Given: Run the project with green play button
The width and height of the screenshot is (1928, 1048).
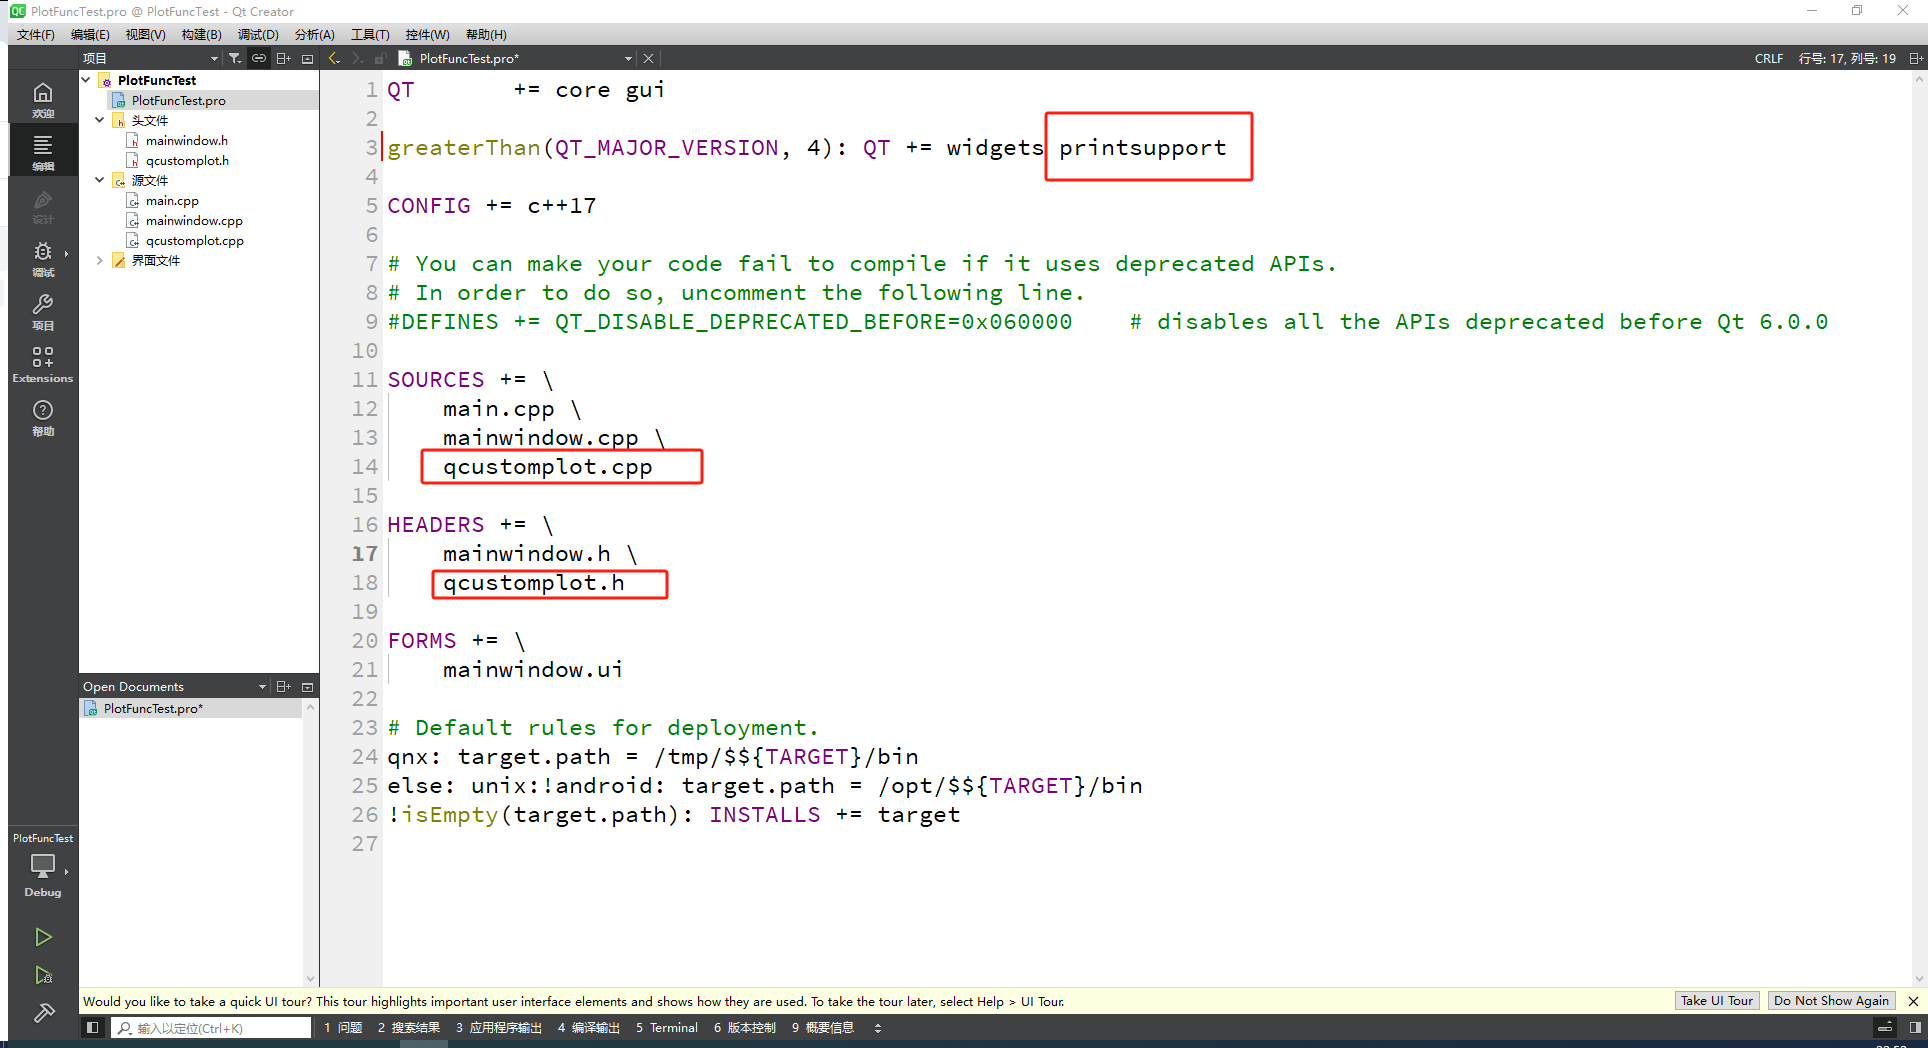Looking at the screenshot, I should coord(43,937).
